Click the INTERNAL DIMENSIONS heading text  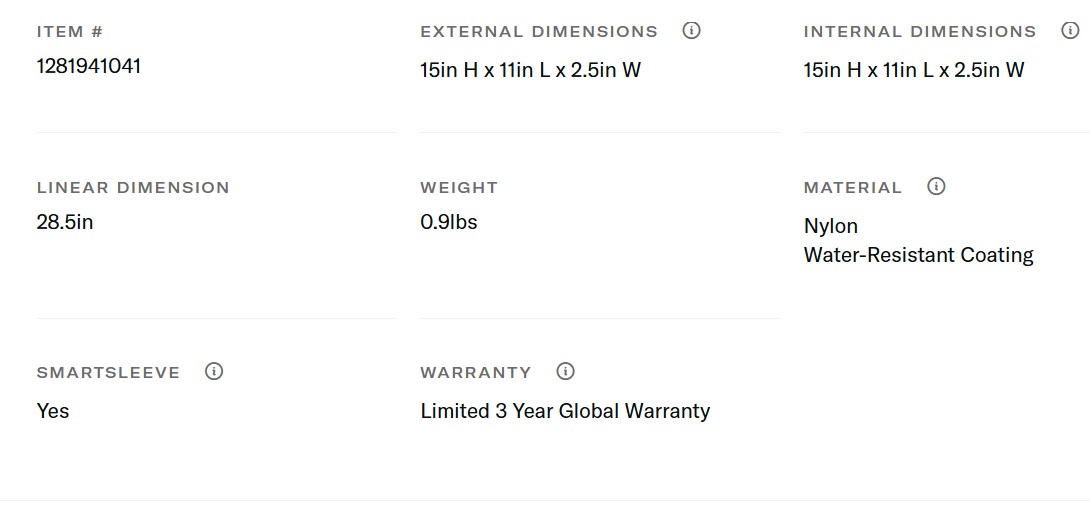(x=920, y=32)
